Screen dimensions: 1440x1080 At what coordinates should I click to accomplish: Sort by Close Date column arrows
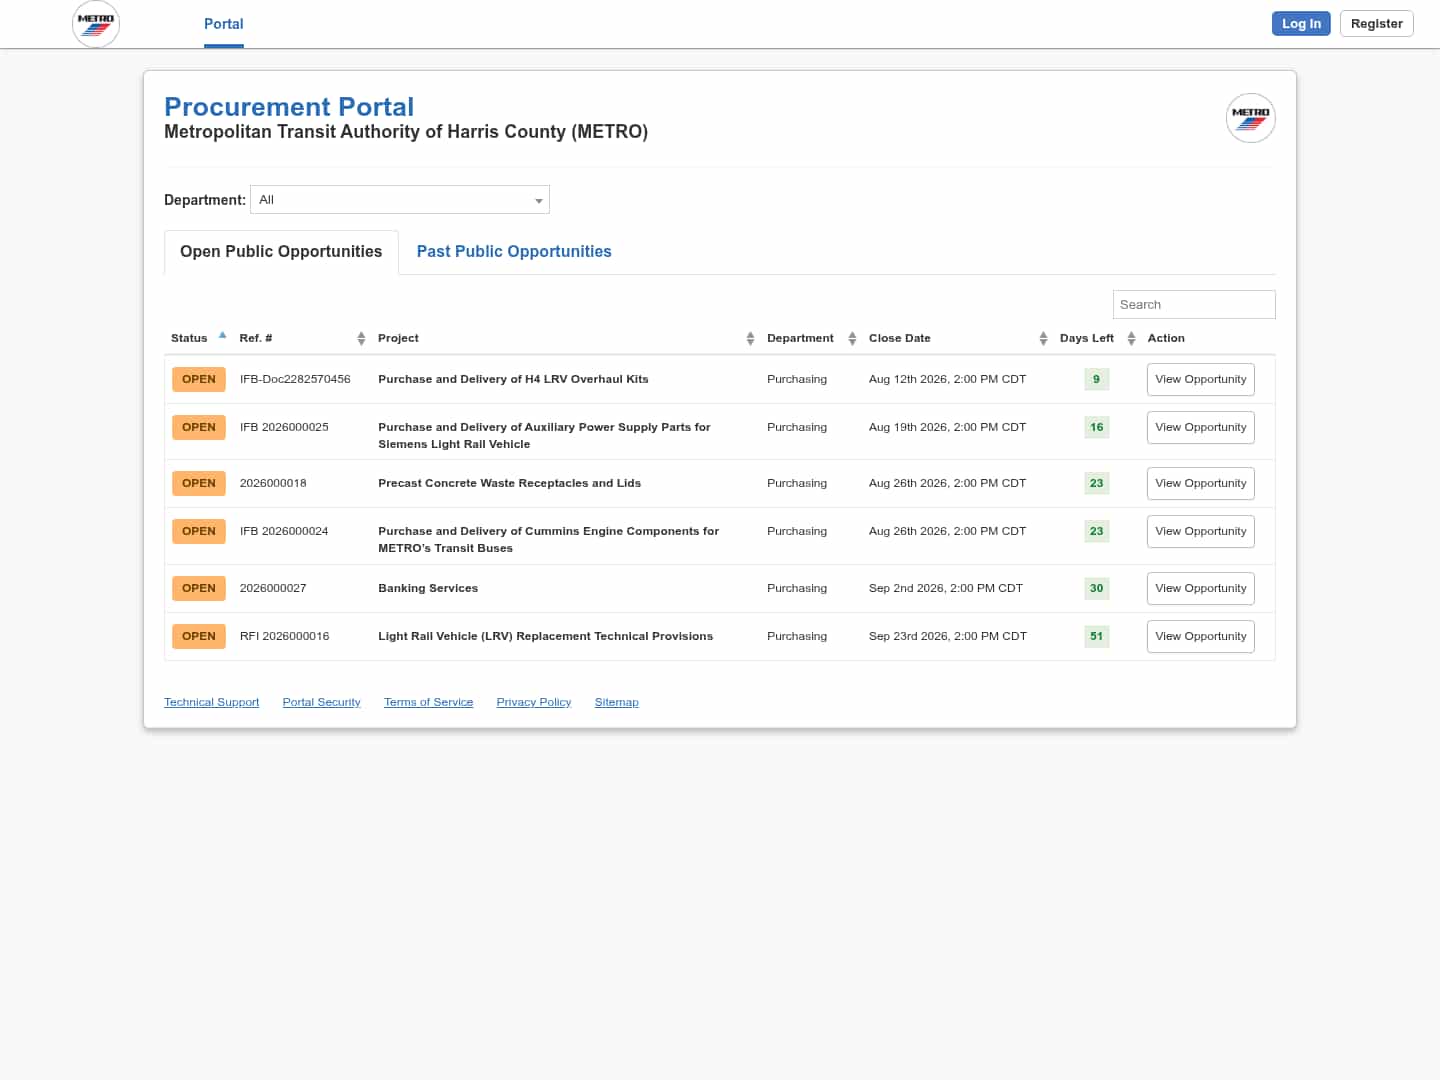coord(1043,339)
